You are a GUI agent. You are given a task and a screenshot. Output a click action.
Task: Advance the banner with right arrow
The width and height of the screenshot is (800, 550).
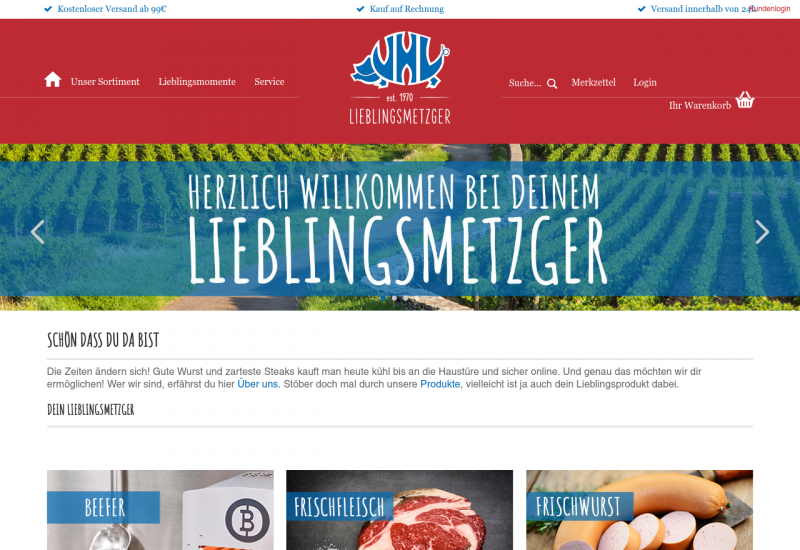[x=762, y=232]
